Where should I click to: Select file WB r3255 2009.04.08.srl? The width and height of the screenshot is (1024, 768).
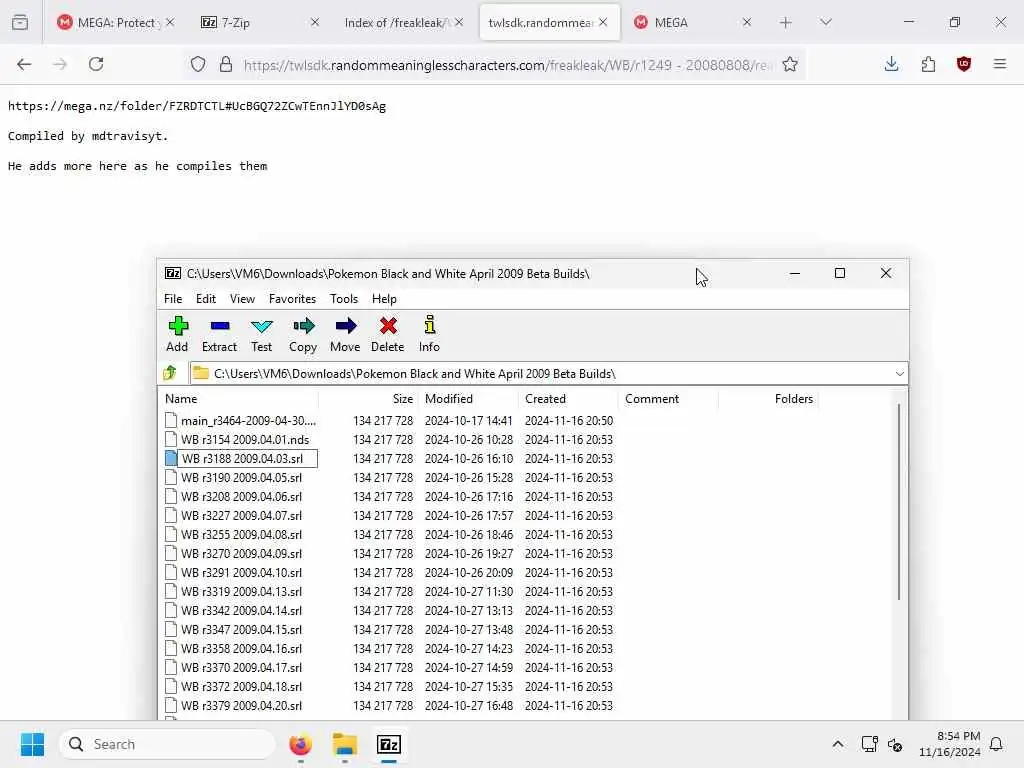242,534
